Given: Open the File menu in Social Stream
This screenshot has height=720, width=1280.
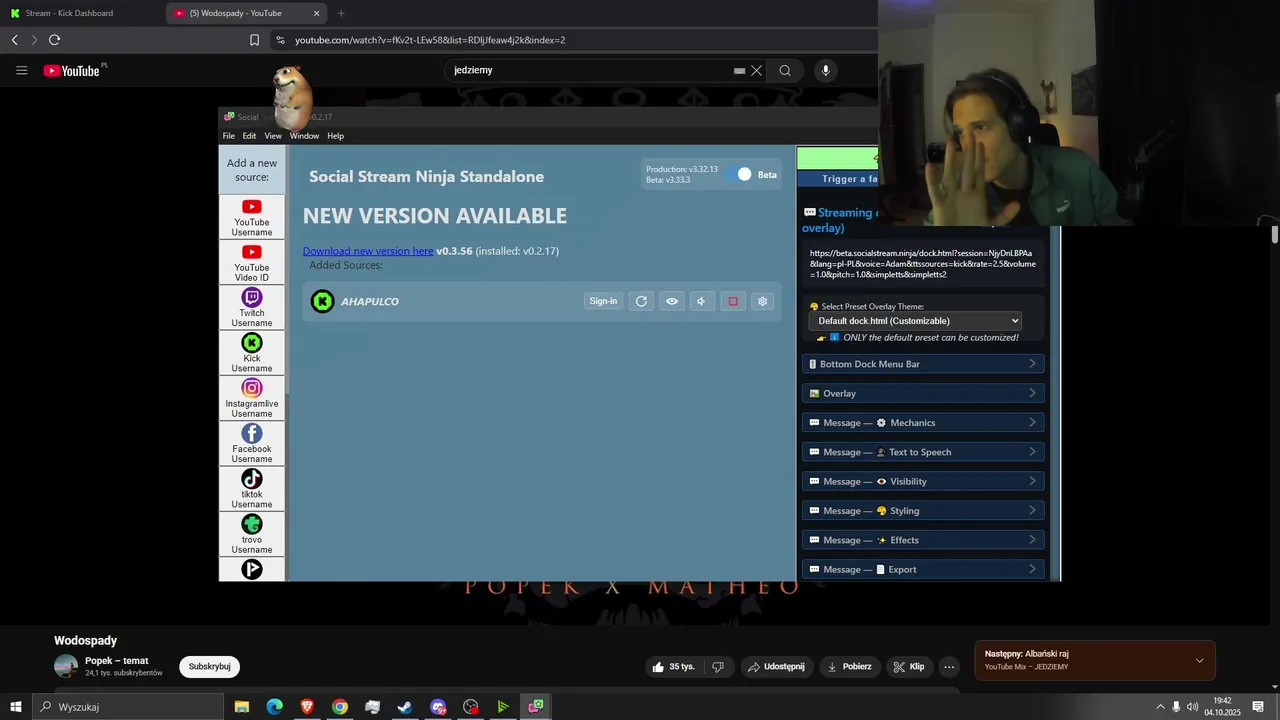Looking at the screenshot, I should [229, 136].
